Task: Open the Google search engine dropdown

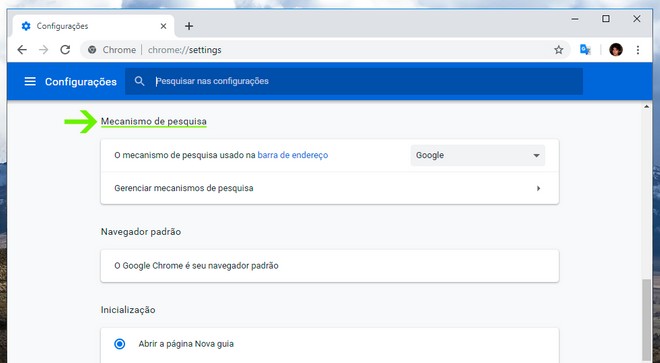Action: 478,155
